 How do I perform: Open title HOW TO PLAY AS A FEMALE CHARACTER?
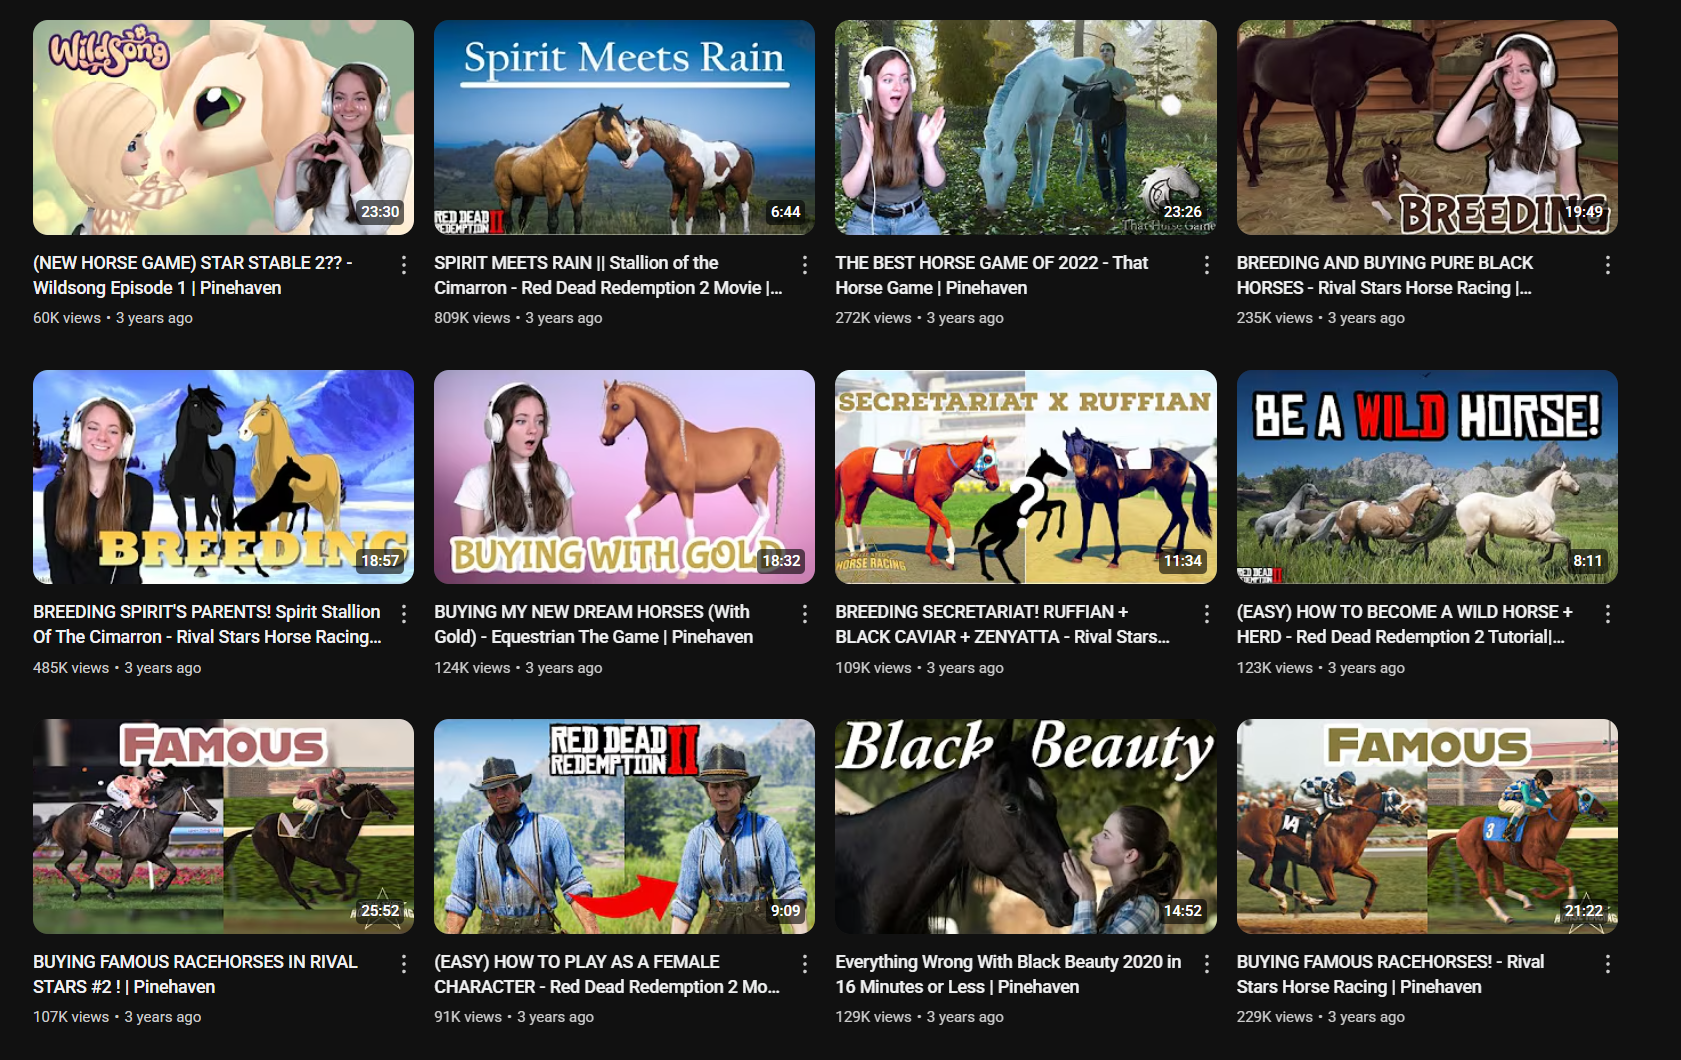[x=607, y=974]
